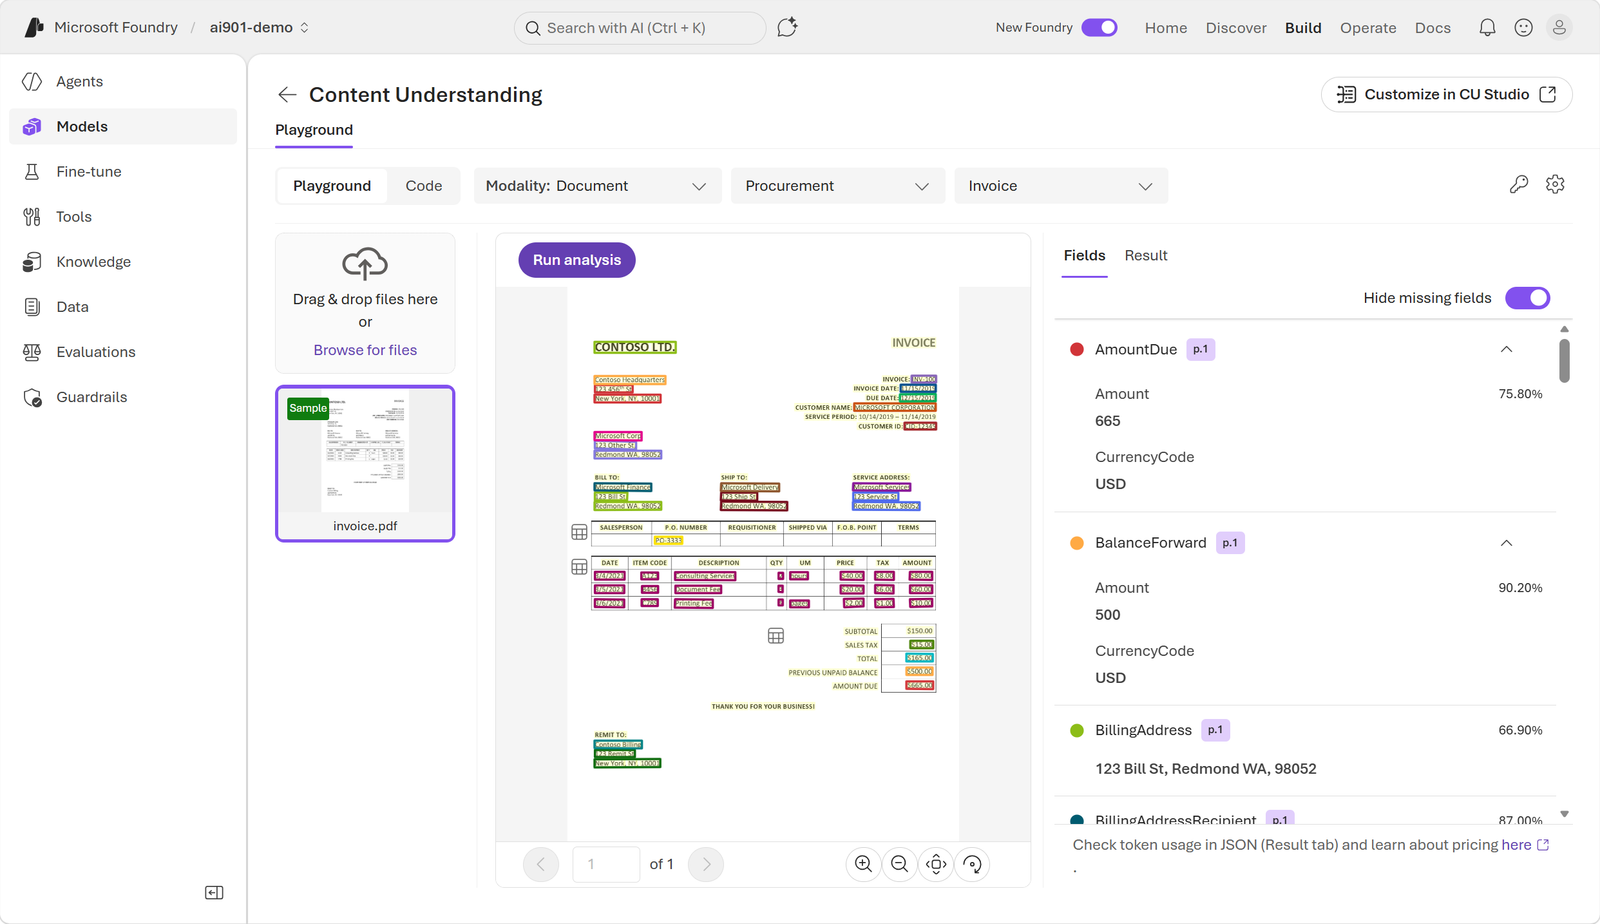
Task: Click the orange BalanceForward color dot
Action: (1077, 543)
